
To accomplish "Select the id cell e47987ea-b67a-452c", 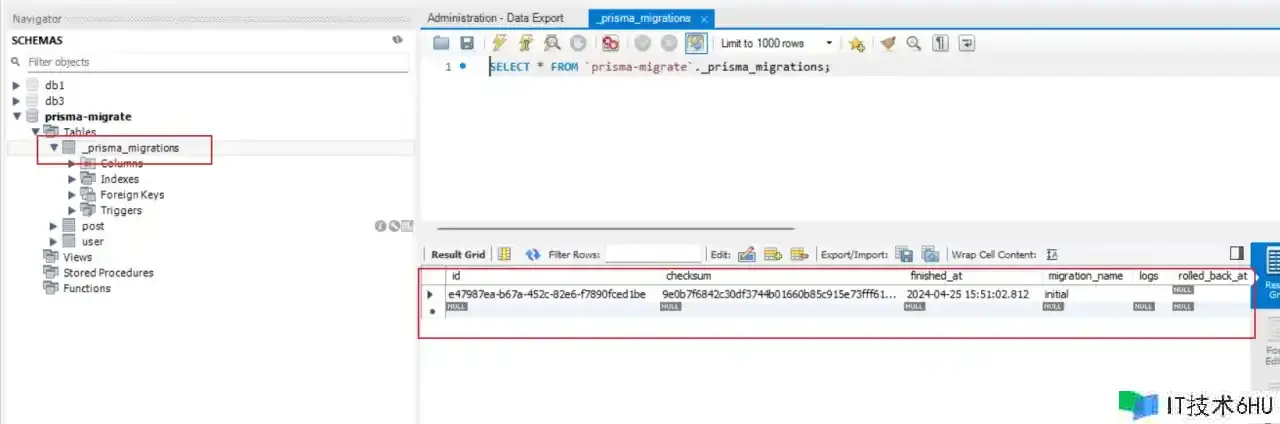I will [x=546, y=295].
